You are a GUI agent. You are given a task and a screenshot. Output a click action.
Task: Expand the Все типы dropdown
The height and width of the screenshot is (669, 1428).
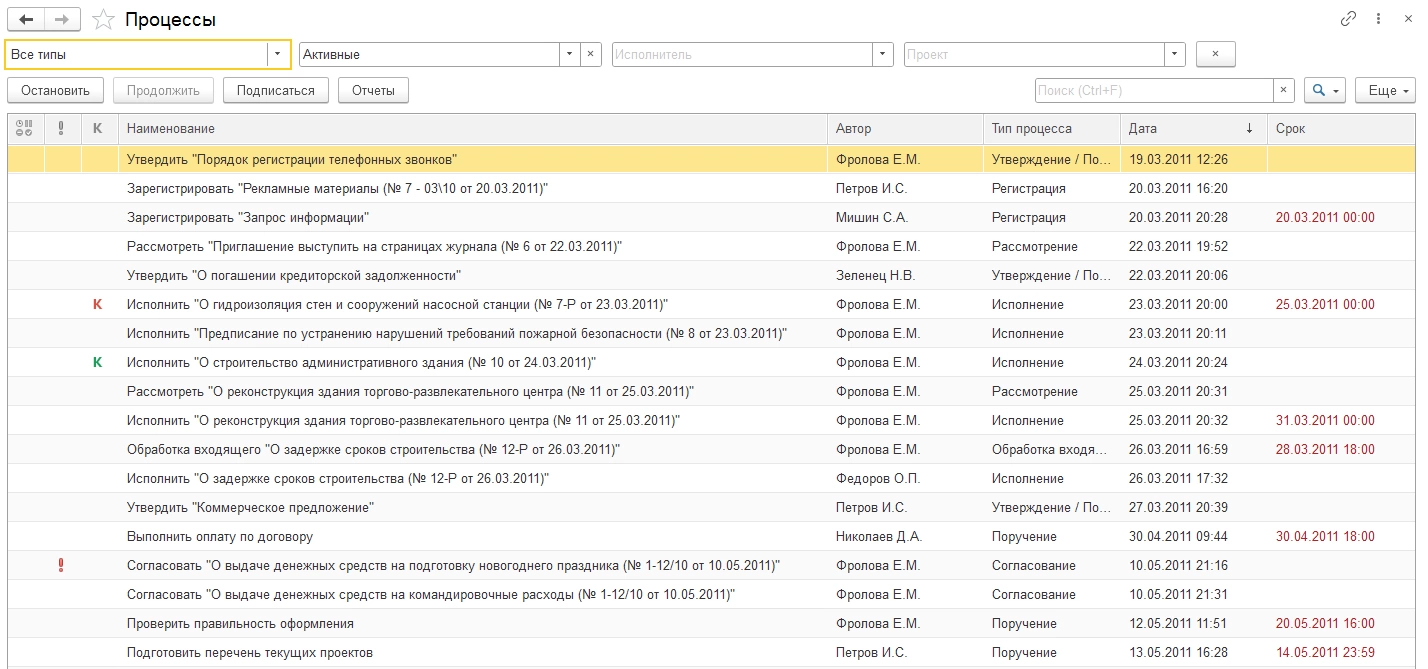coord(278,55)
